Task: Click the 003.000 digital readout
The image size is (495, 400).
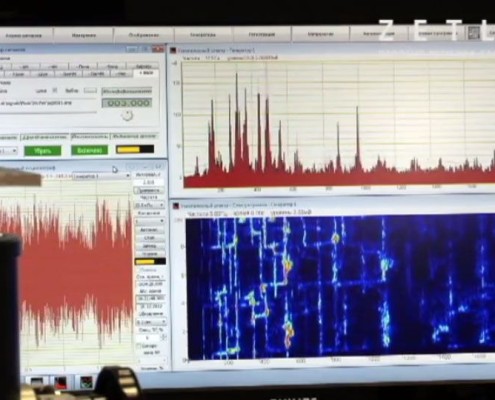Action: (x=127, y=103)
